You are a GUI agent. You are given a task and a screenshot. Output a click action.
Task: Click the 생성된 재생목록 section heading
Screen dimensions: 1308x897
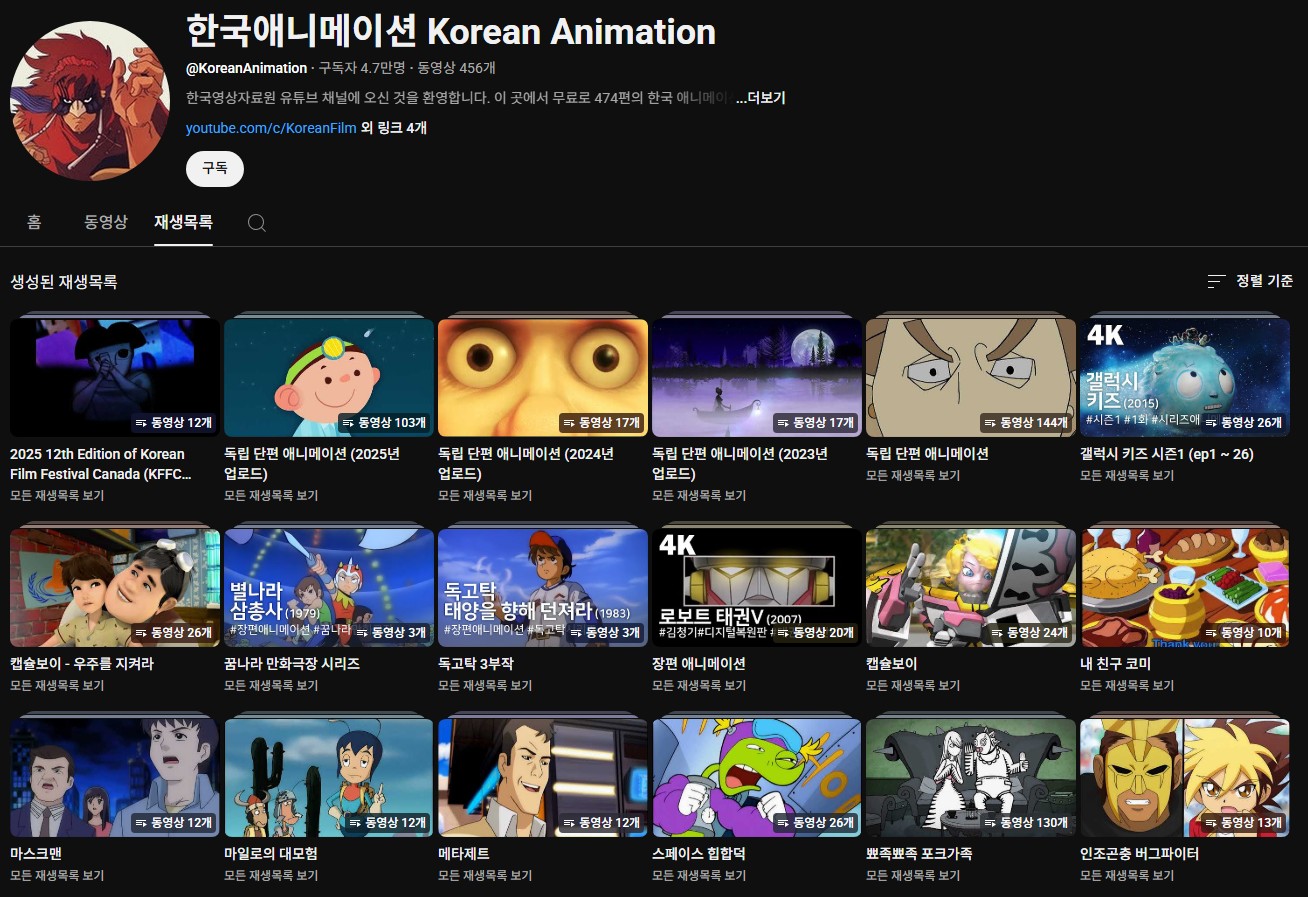click(x=64, y=282)
